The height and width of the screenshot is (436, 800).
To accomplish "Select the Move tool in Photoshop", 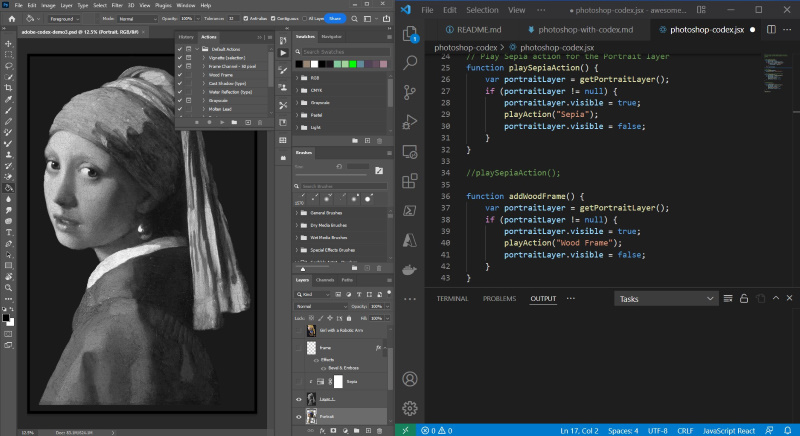I will (8, 43).
